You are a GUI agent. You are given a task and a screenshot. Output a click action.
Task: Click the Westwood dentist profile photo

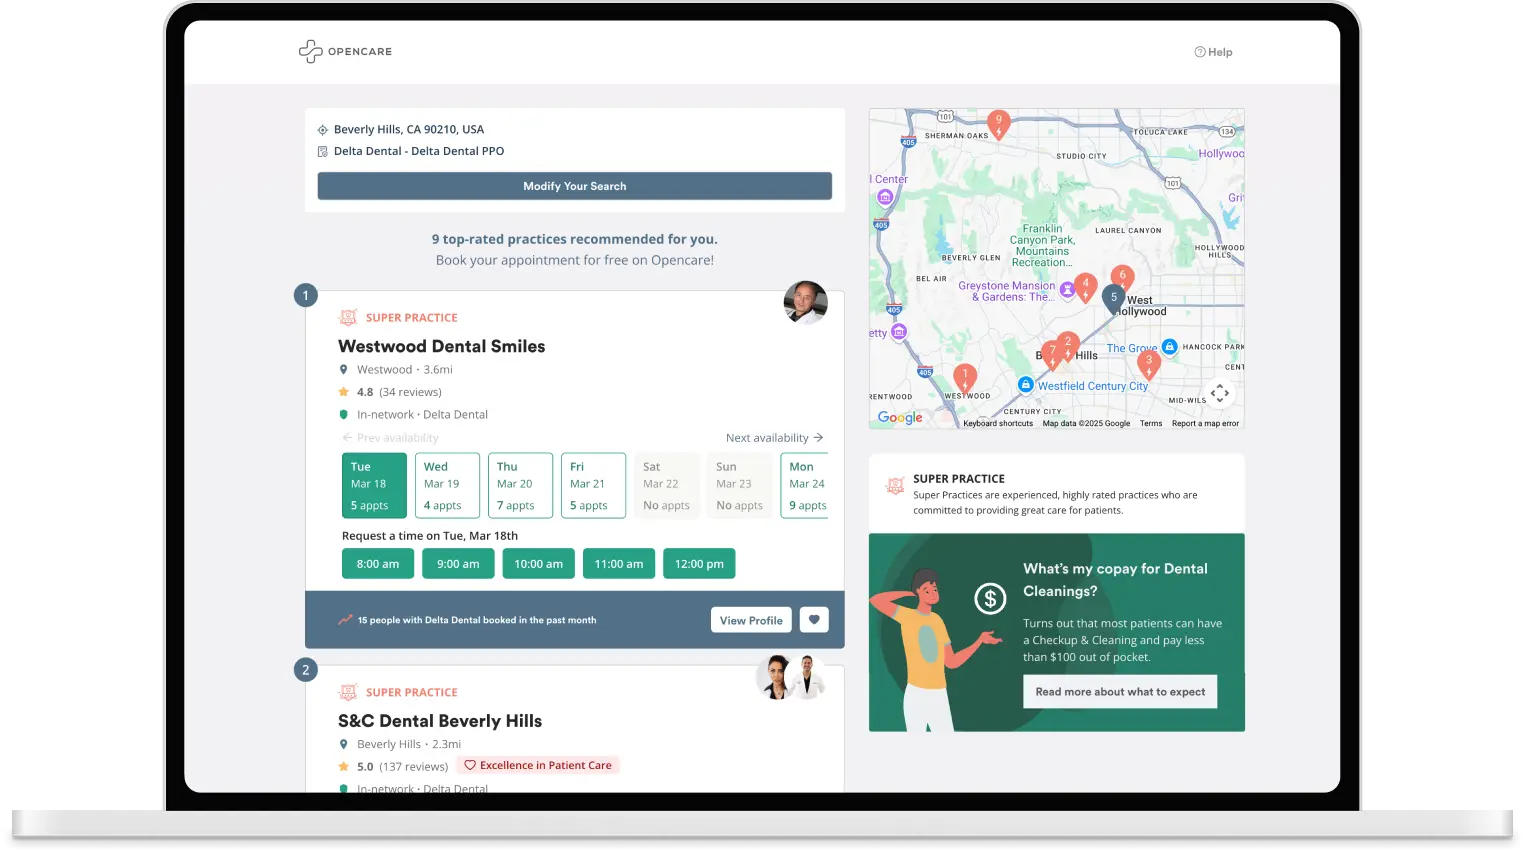(x=806, y=303)
